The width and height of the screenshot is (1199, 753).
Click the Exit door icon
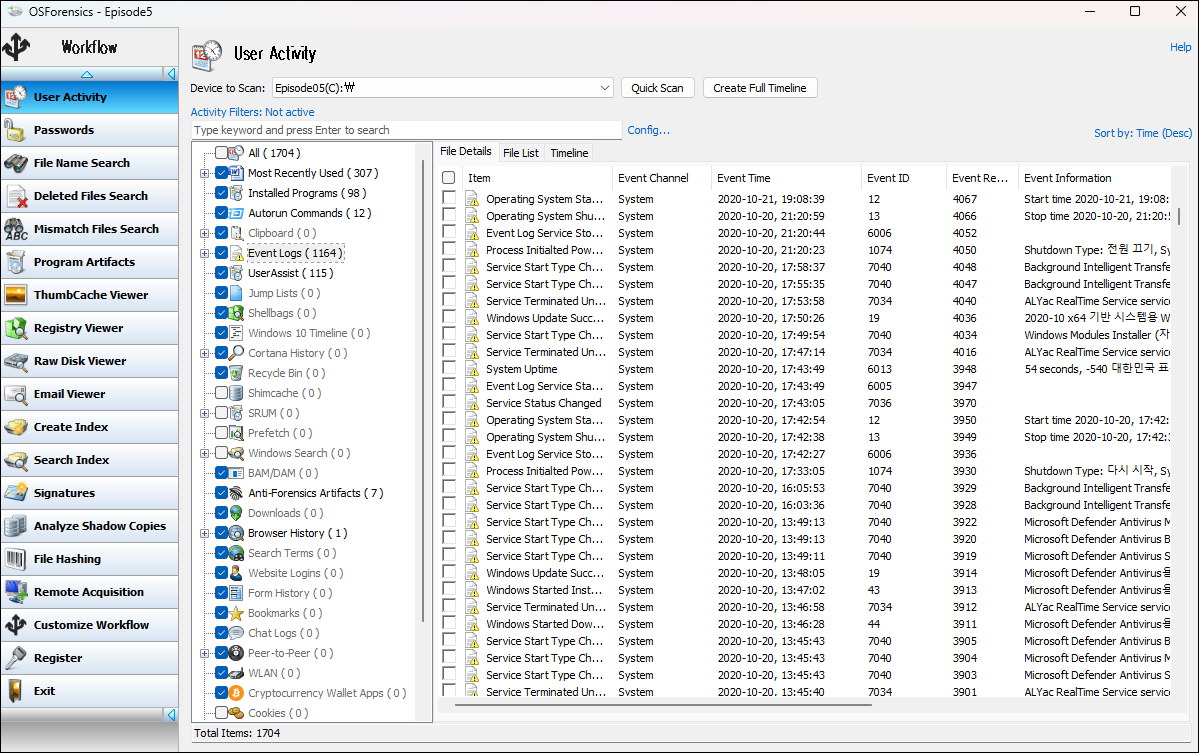(15, 690)
